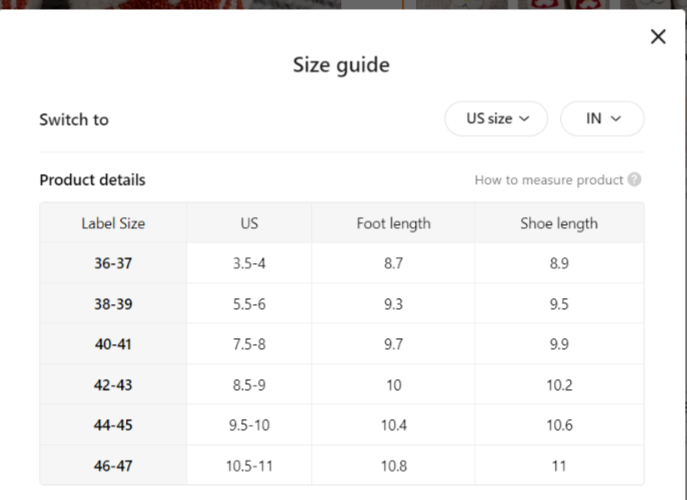Open the US size dropdown
687x500 pixels.
496,118
